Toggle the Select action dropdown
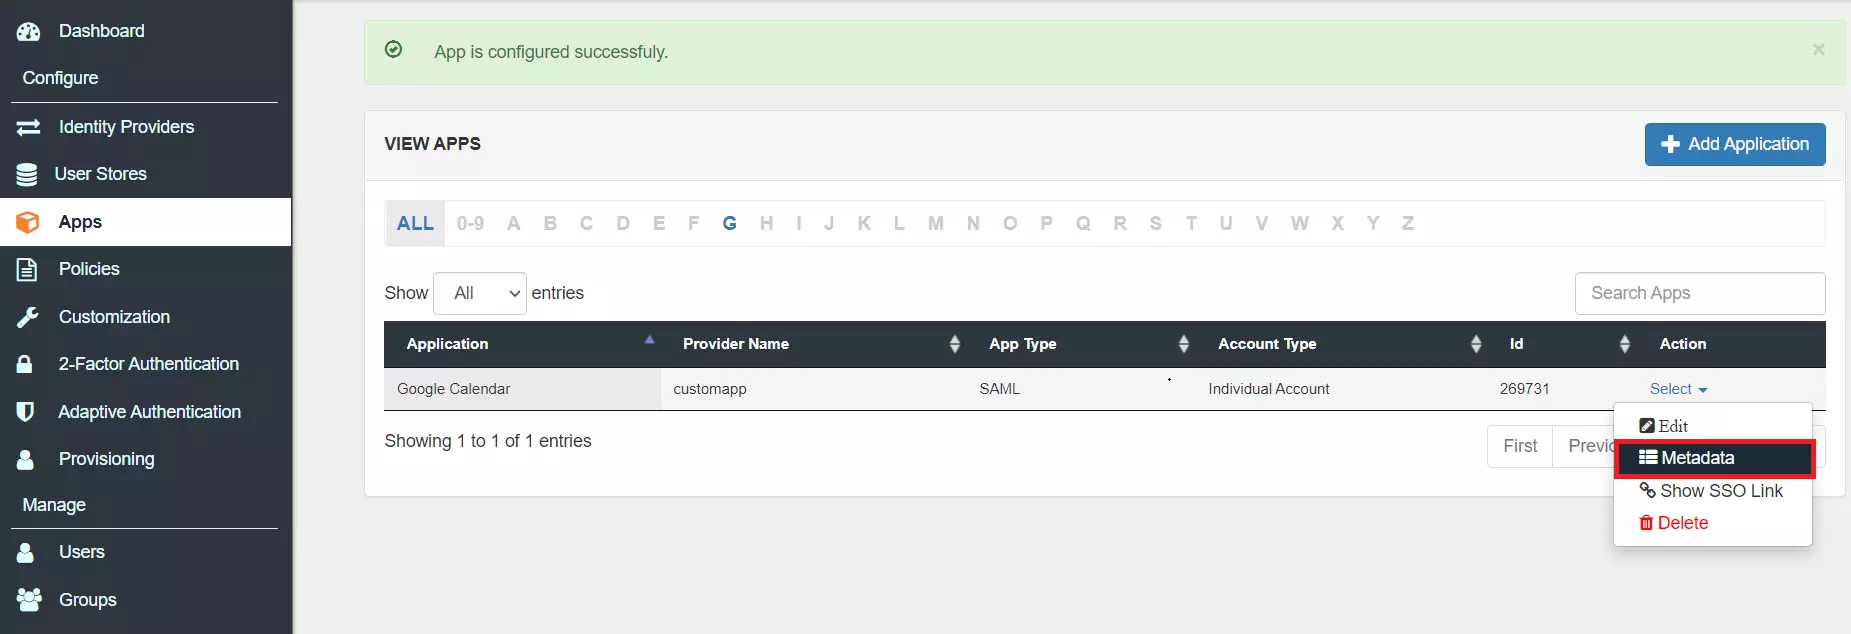The width and height of the screenshot is (1851, 634). 1678,389
